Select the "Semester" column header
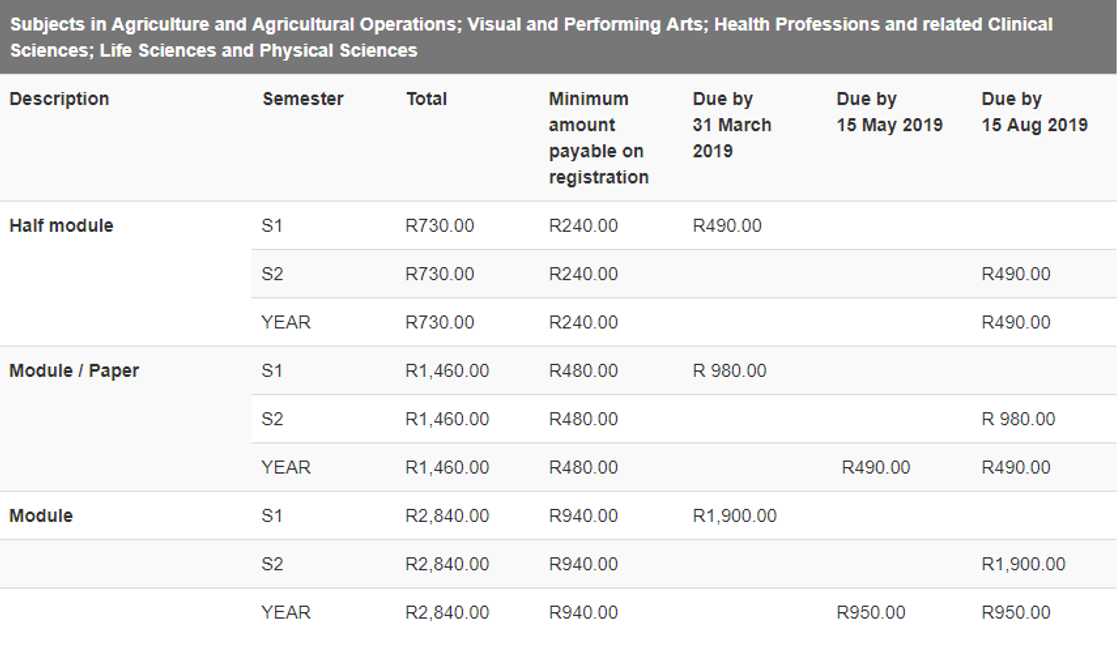The height and width of the screenshot is (660, 1120). tap(302, 99)
